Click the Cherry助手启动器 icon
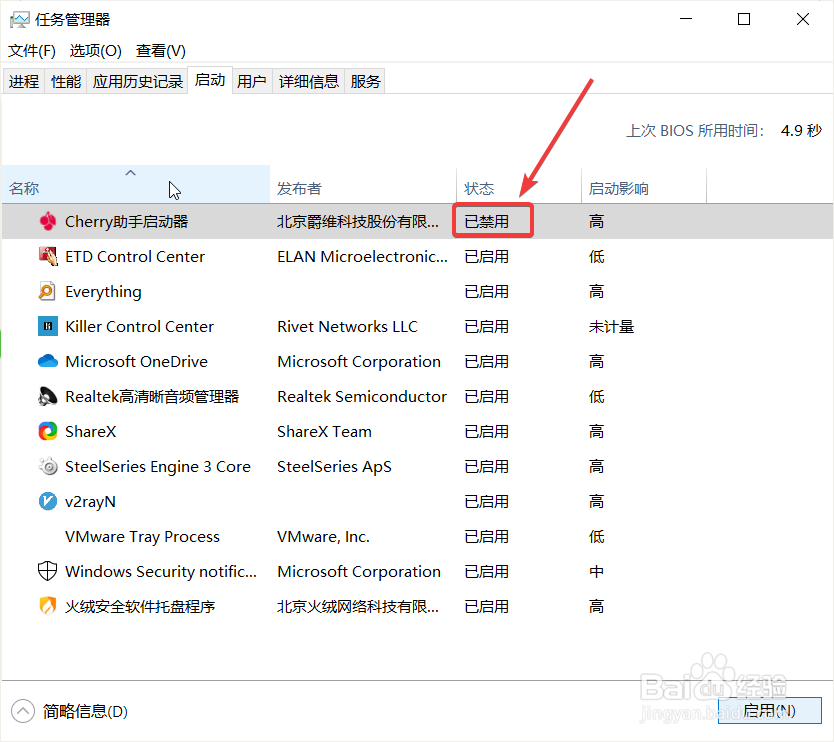 click(47, 221)
